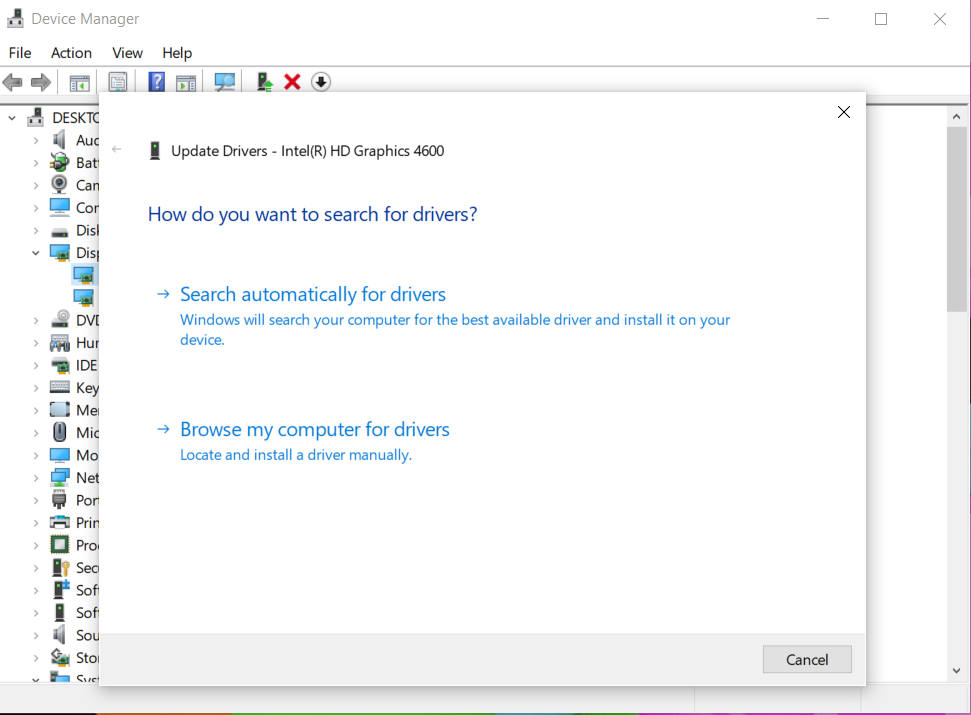Open the View menu
Screen dimensions: 971x715
coord(127,53)
